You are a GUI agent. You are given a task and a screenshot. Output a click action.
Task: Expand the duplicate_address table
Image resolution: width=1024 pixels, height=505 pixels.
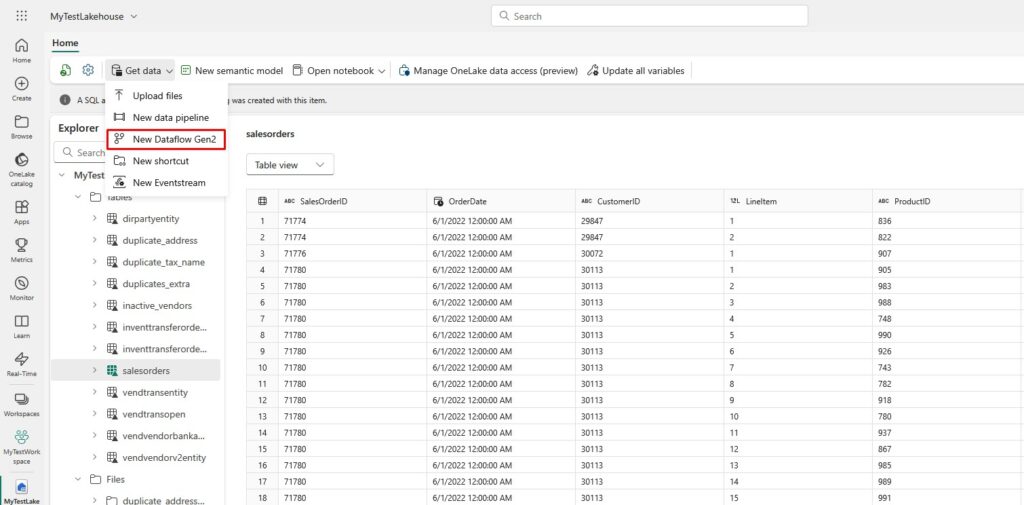coord(95,240)
